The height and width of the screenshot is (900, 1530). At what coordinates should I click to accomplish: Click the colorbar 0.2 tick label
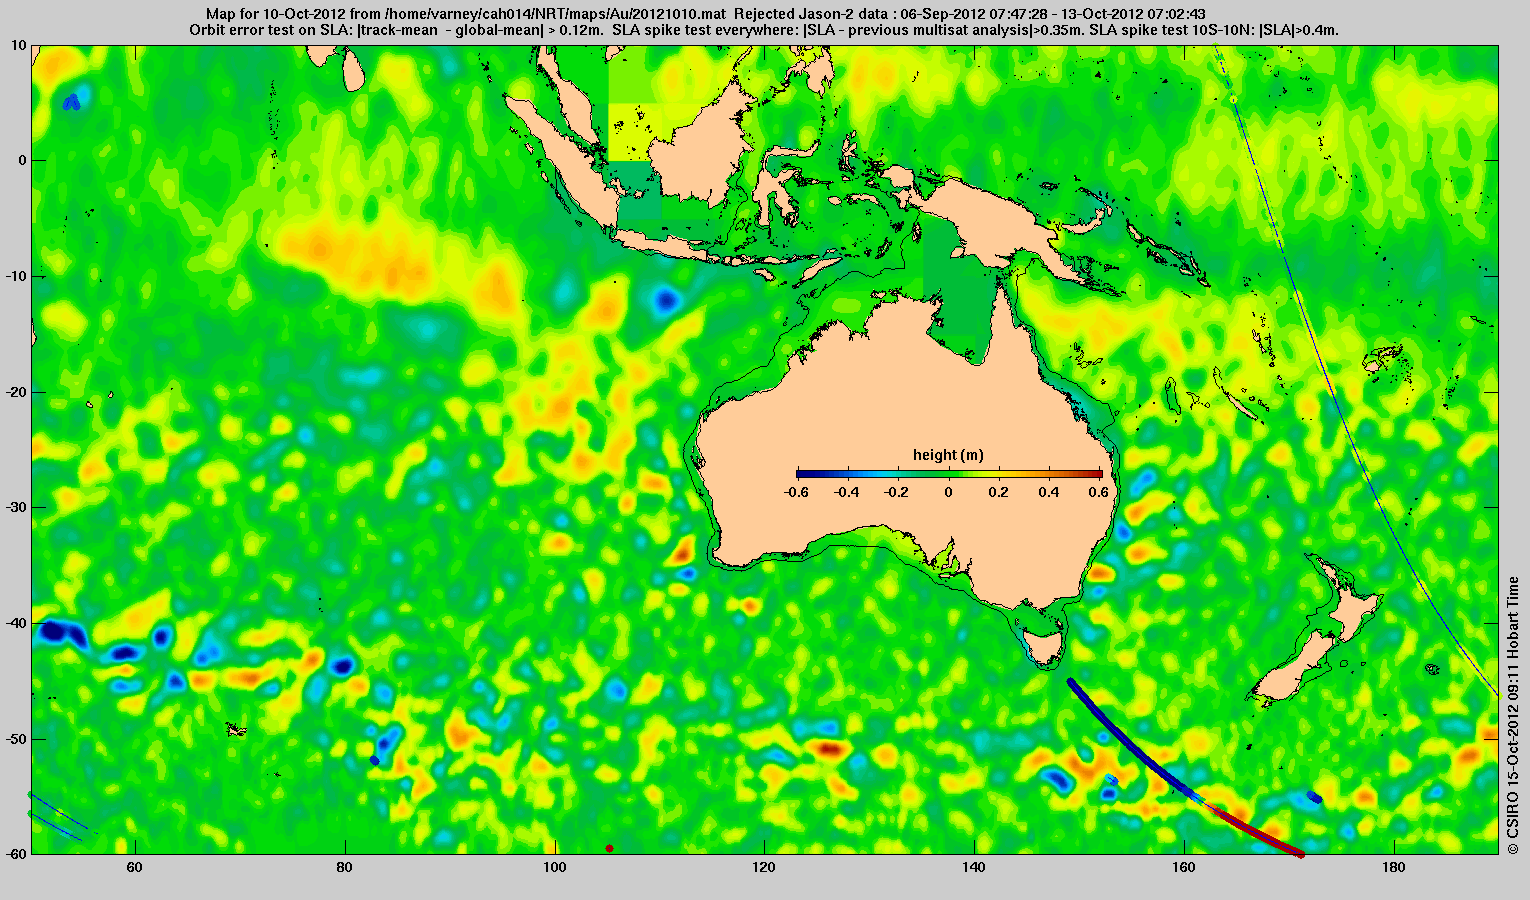(x=999, y=492)
